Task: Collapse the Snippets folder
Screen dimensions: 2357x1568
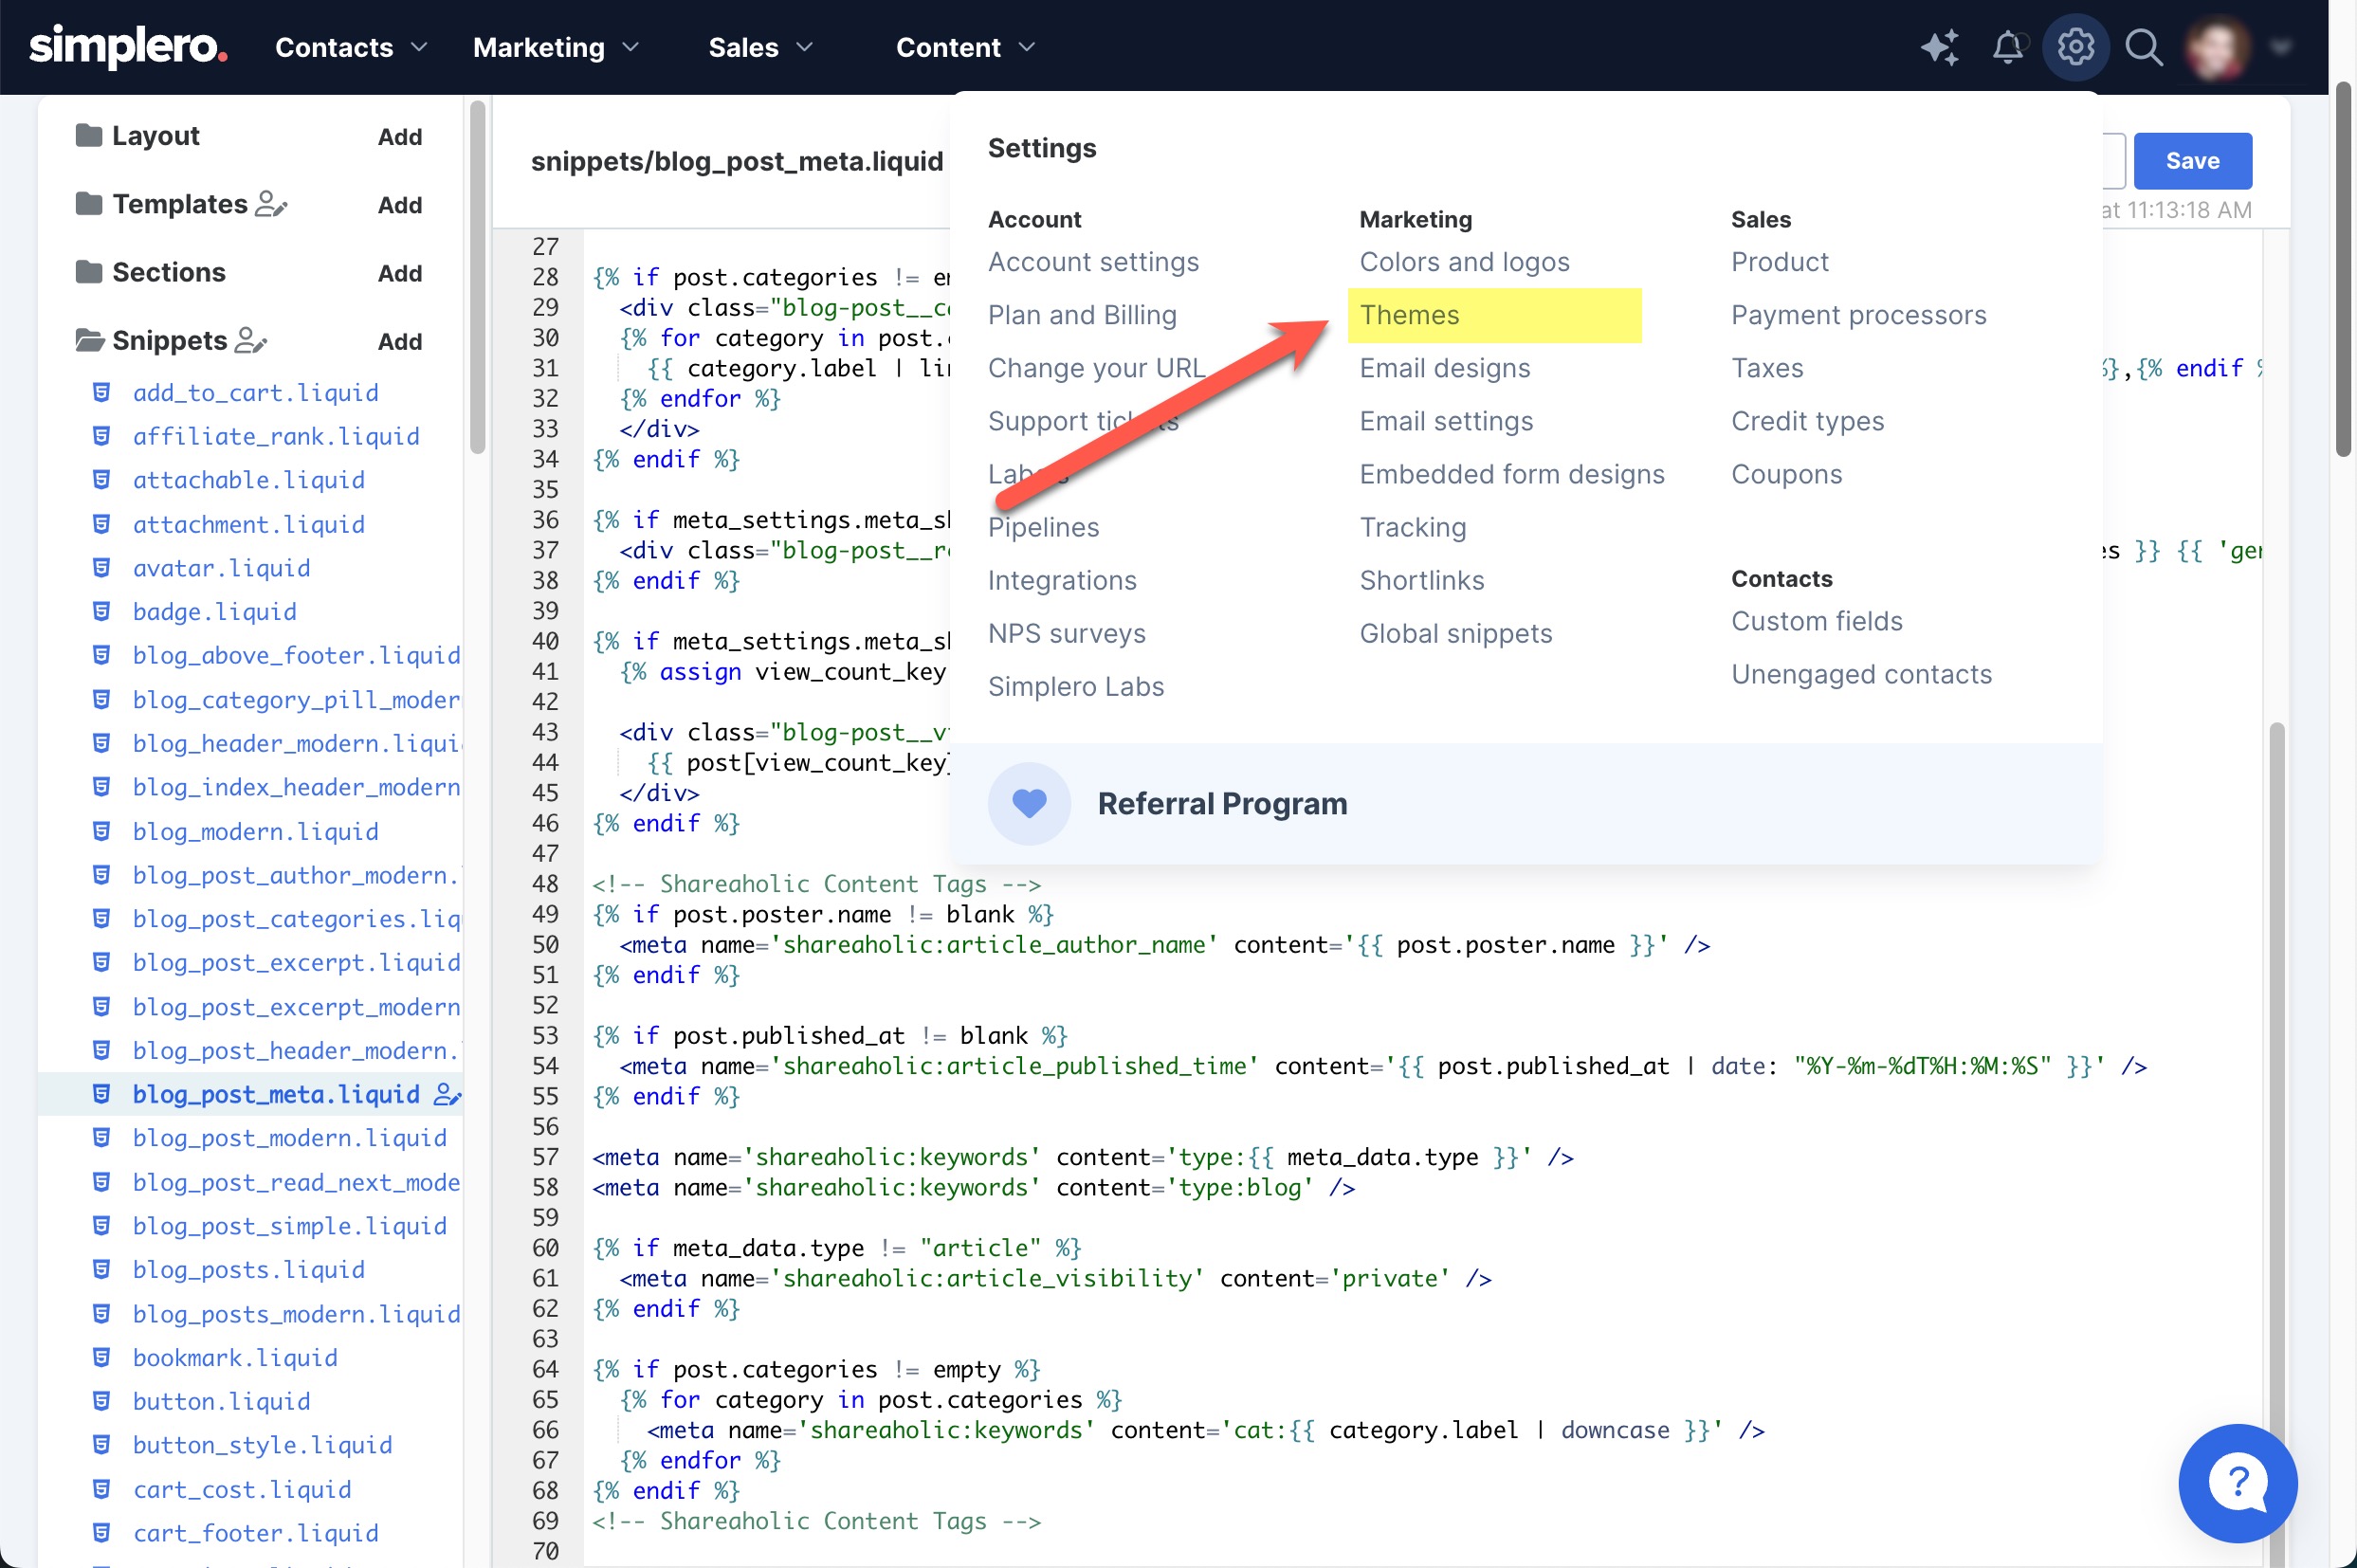Action: (89, 340)
